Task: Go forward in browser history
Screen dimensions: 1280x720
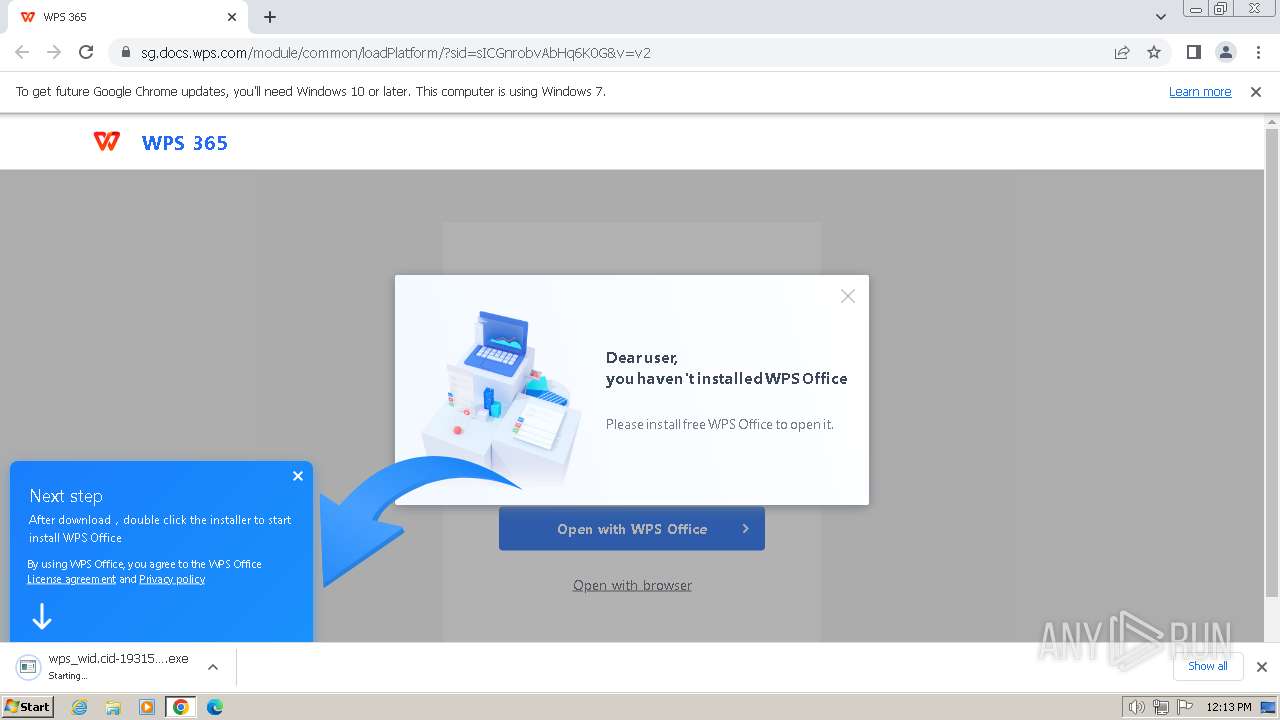Action: point(54,52)
